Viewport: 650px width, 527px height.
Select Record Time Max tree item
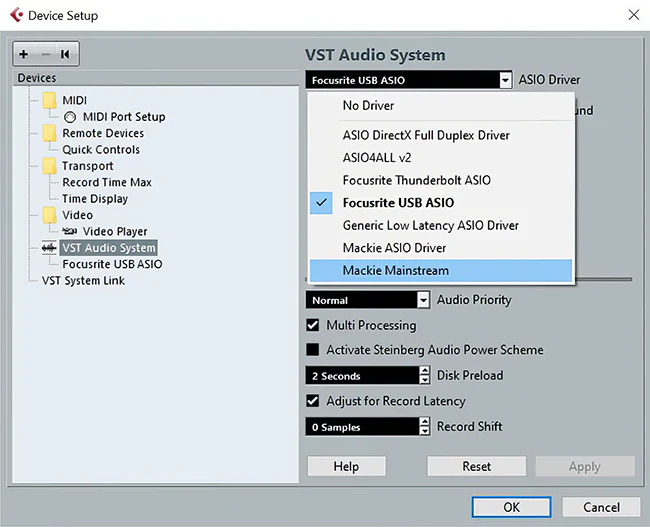(107, 182)
